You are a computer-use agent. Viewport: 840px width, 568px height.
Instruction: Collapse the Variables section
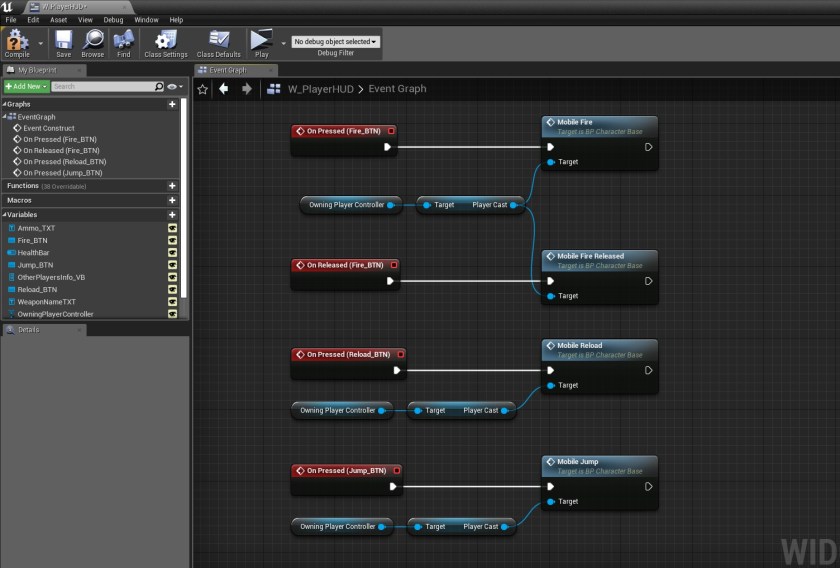pyautogui.click(x=5, y=215)
